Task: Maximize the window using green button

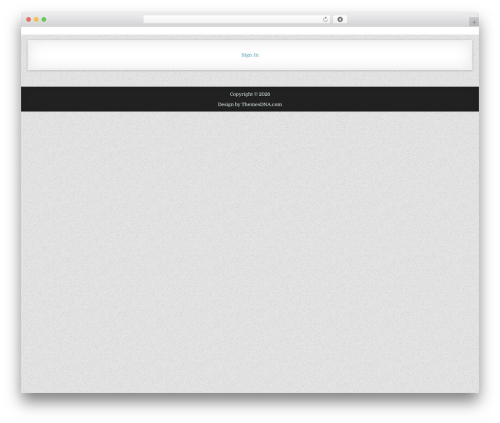Action: coord(44,19)
